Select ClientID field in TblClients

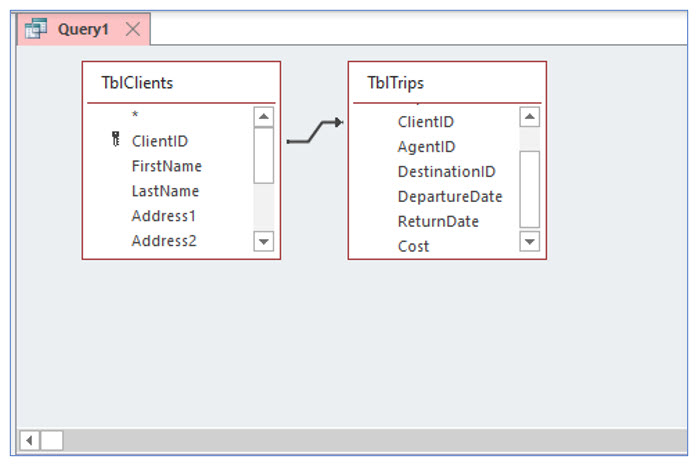coord(160,141)
